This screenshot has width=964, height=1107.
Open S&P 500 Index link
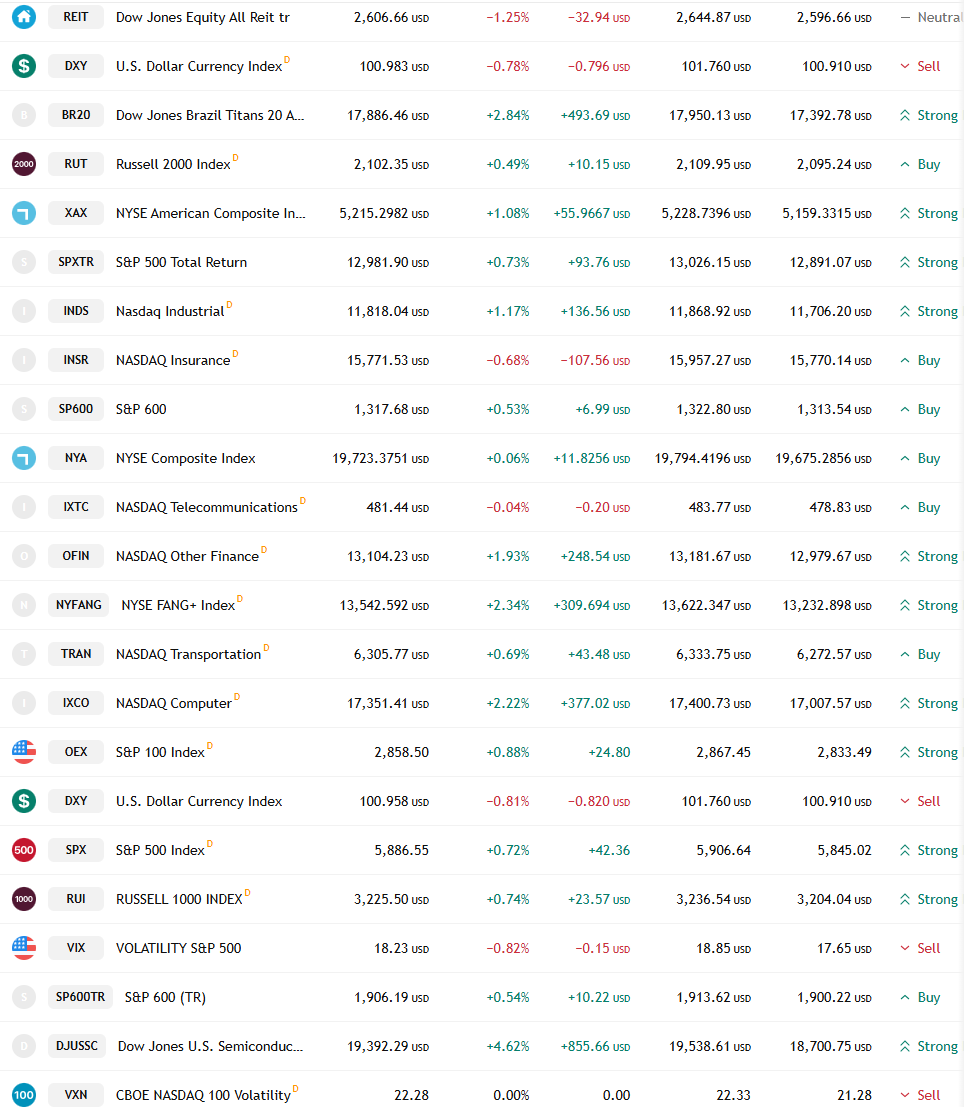coord(160,850)
